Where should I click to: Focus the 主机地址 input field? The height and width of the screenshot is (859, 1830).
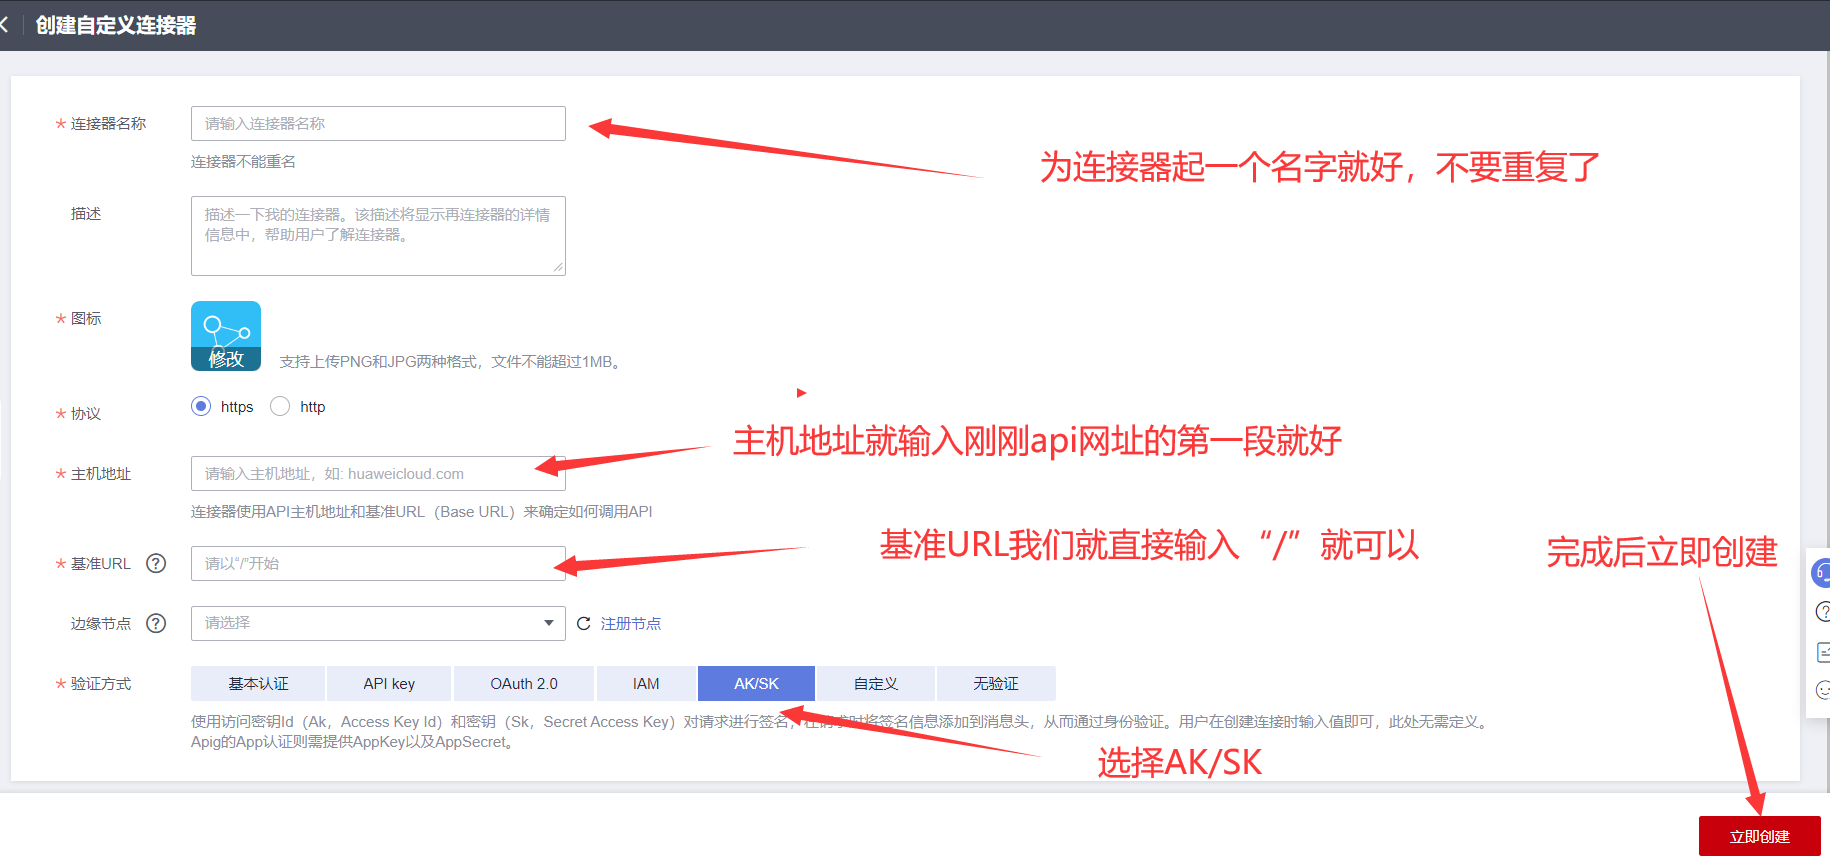[378, 473]
